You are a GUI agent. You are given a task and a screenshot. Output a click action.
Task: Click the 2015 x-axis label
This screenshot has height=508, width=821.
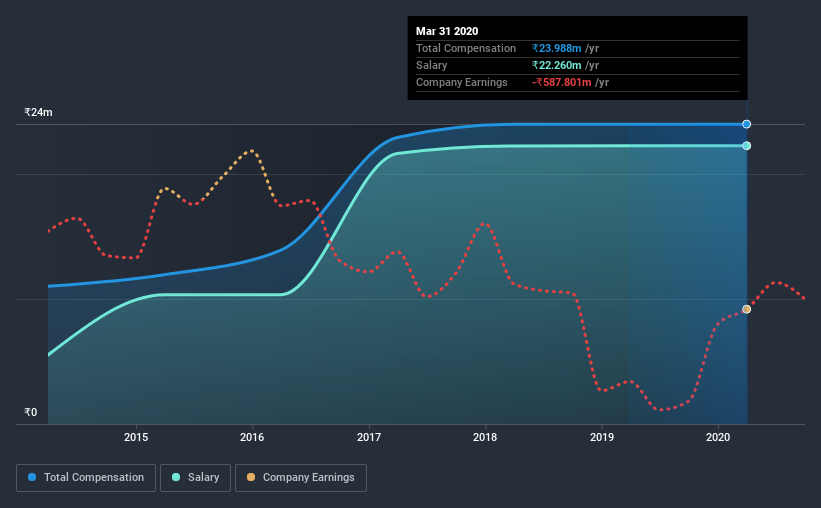point(136,437)
